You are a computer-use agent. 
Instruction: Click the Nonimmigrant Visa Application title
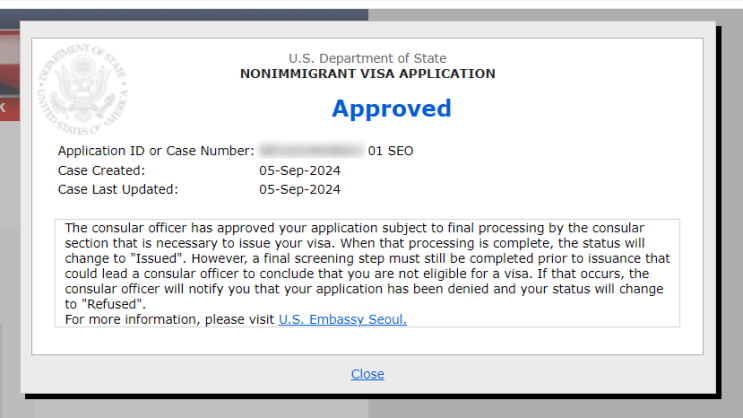tap(367, 74)
